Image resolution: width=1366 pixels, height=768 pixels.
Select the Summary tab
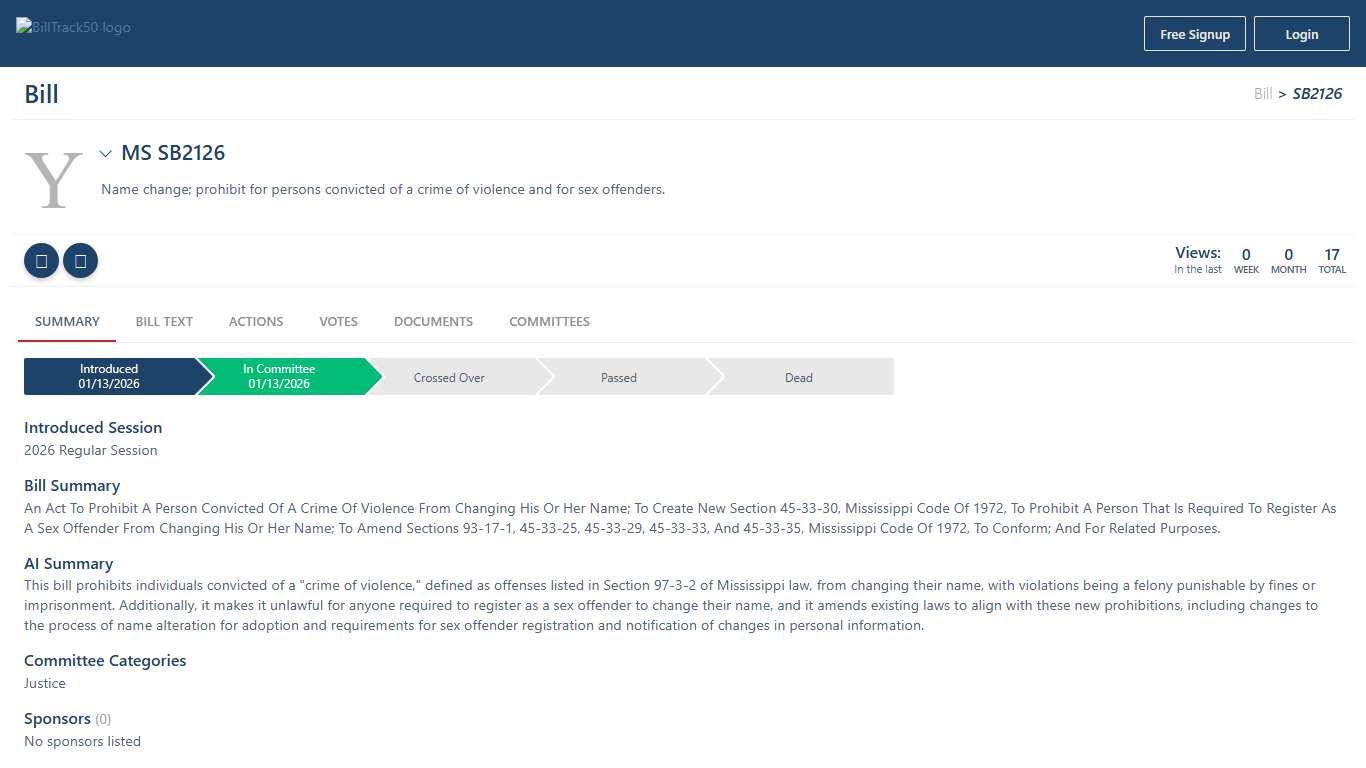click(67, 322)
